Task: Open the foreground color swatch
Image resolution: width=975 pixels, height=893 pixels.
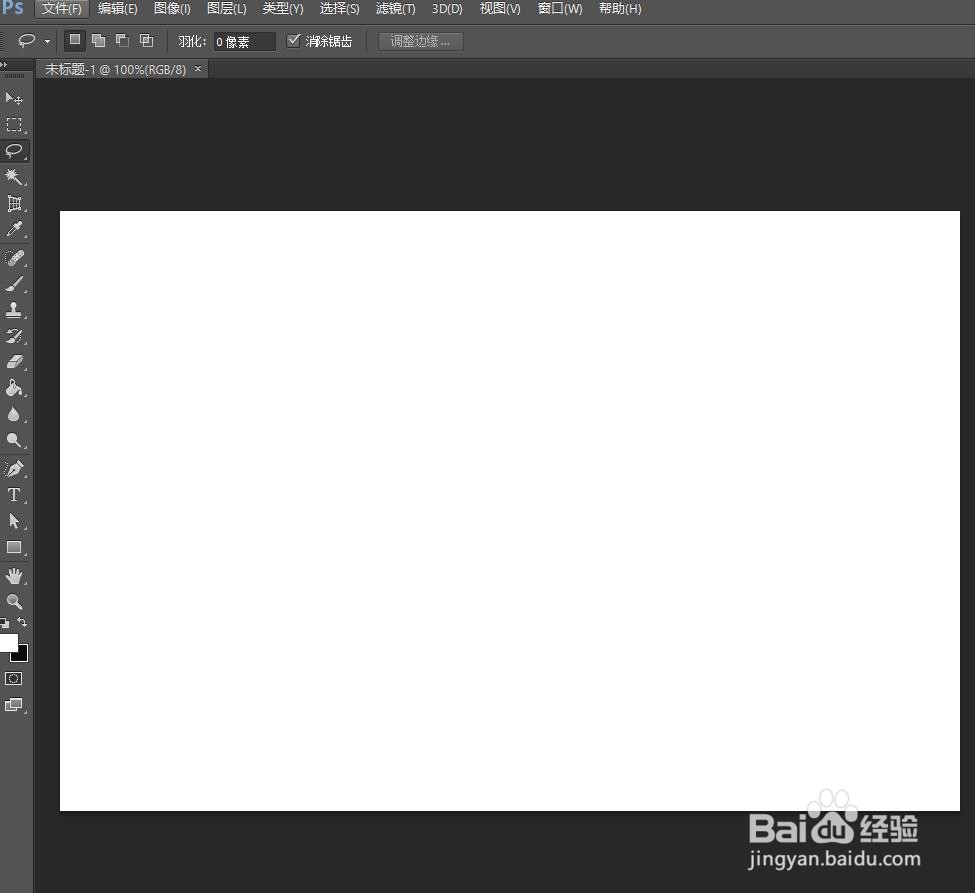Action: point(8,642)
